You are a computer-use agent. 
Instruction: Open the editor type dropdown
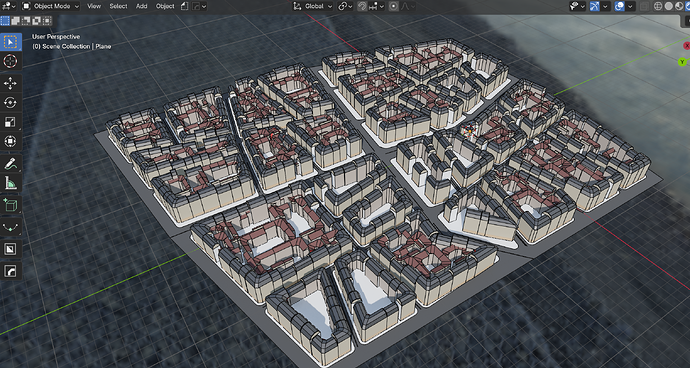tap(8, 6)
